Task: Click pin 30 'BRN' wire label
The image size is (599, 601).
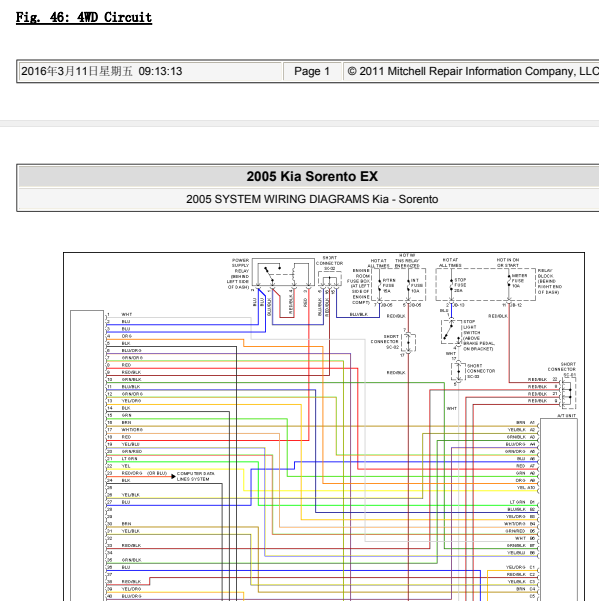Action: coord(126,524)
